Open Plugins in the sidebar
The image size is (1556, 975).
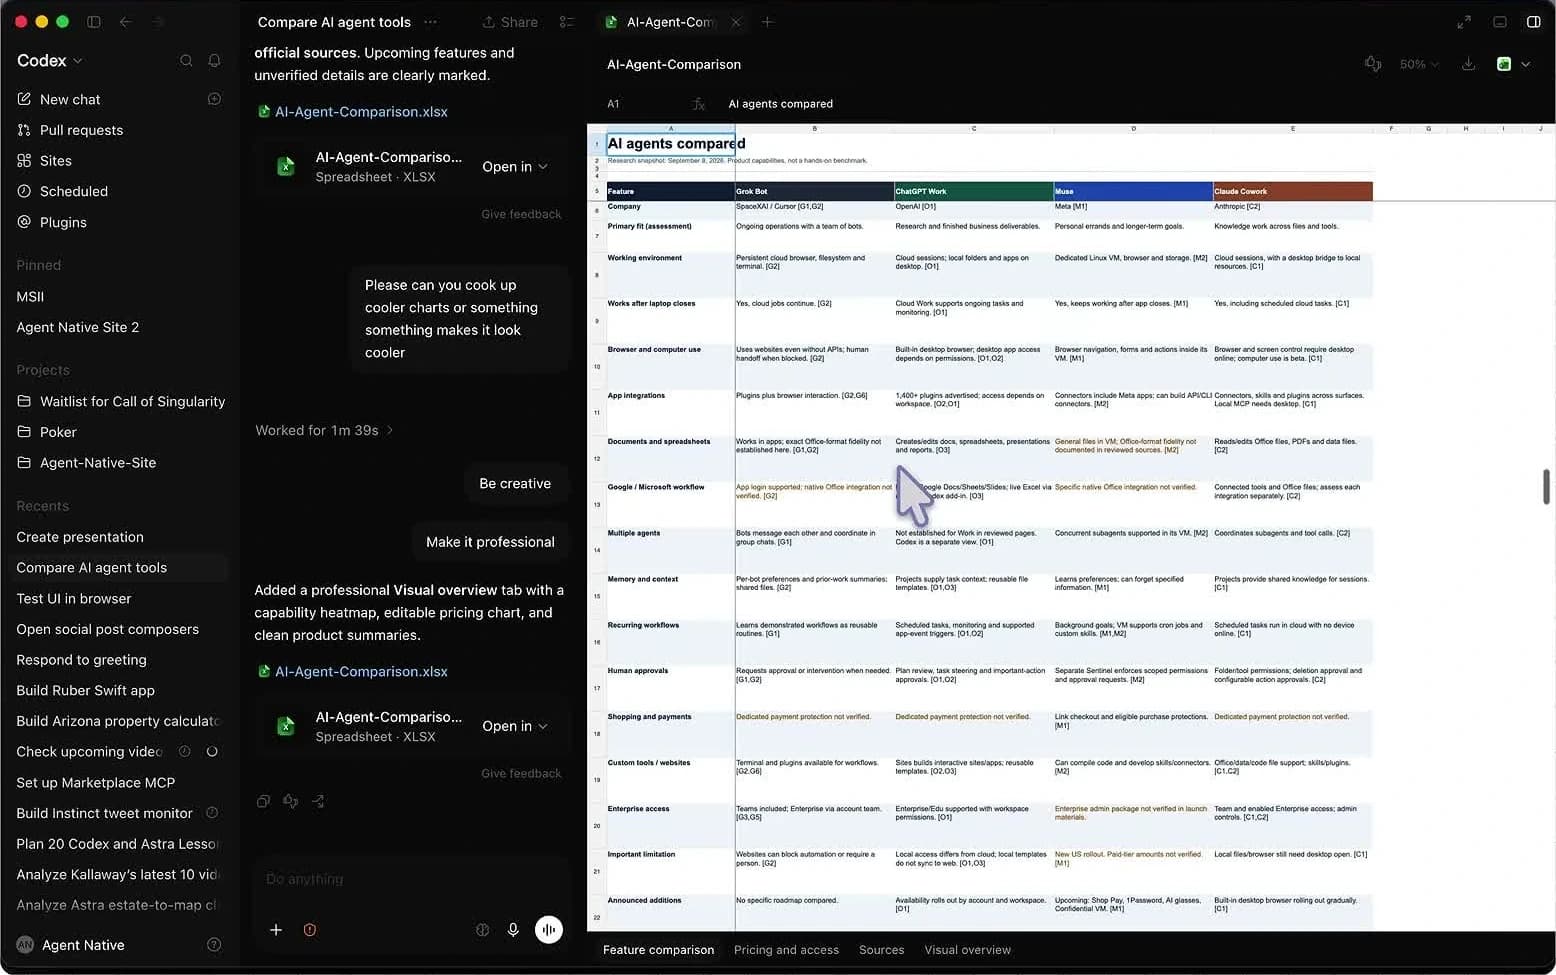point(52,222)
